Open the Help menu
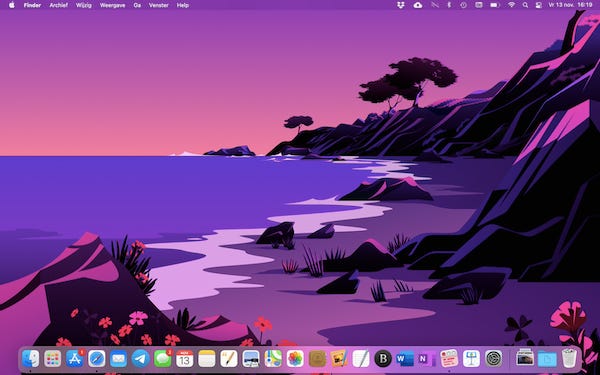600x375 pixels. point(183,5)
